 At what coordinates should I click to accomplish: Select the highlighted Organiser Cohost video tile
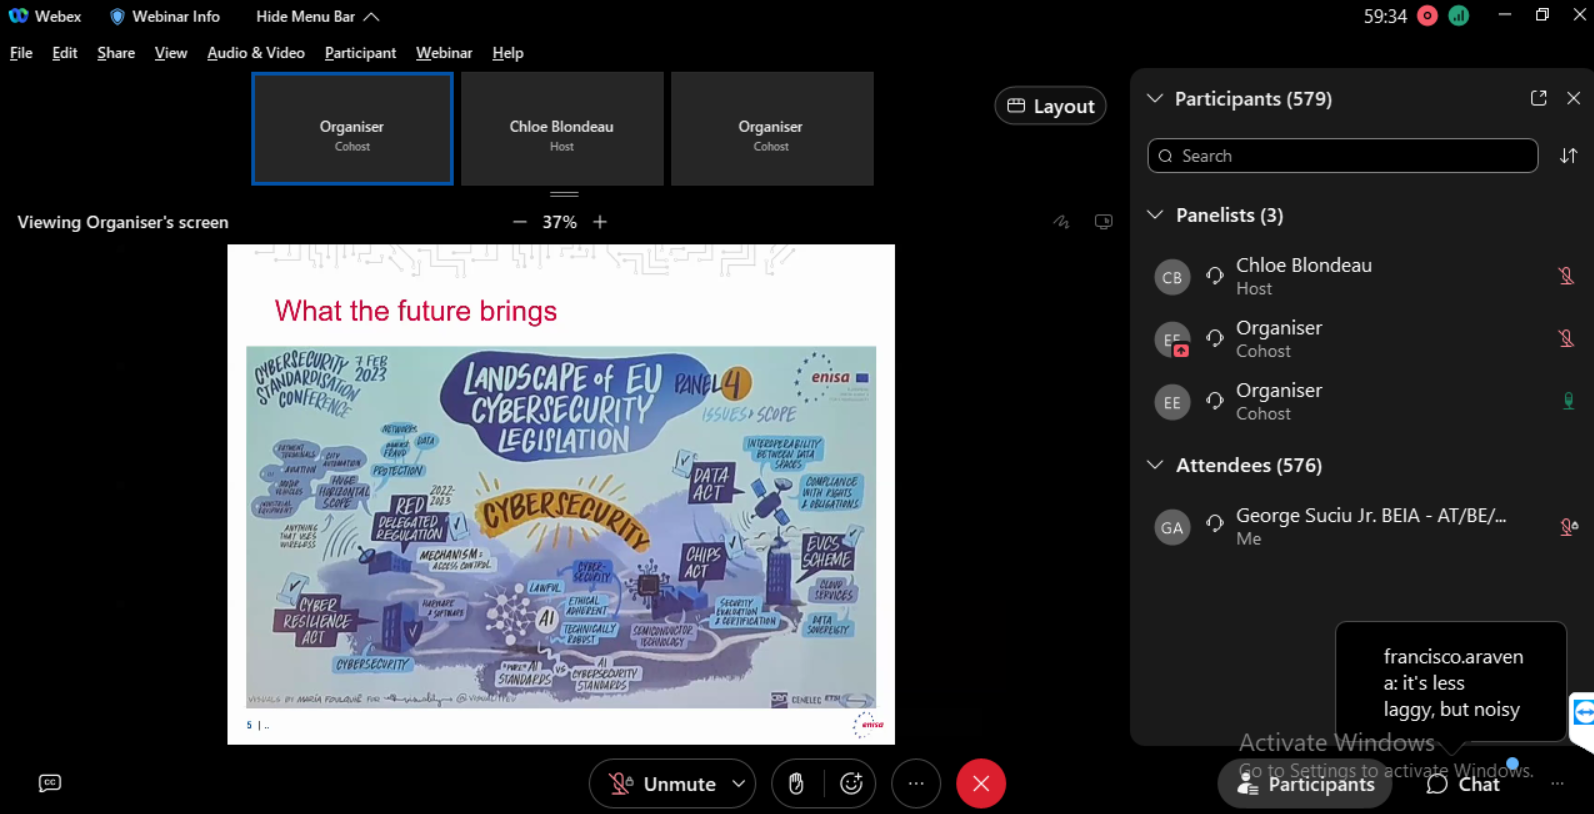point(352,129)
